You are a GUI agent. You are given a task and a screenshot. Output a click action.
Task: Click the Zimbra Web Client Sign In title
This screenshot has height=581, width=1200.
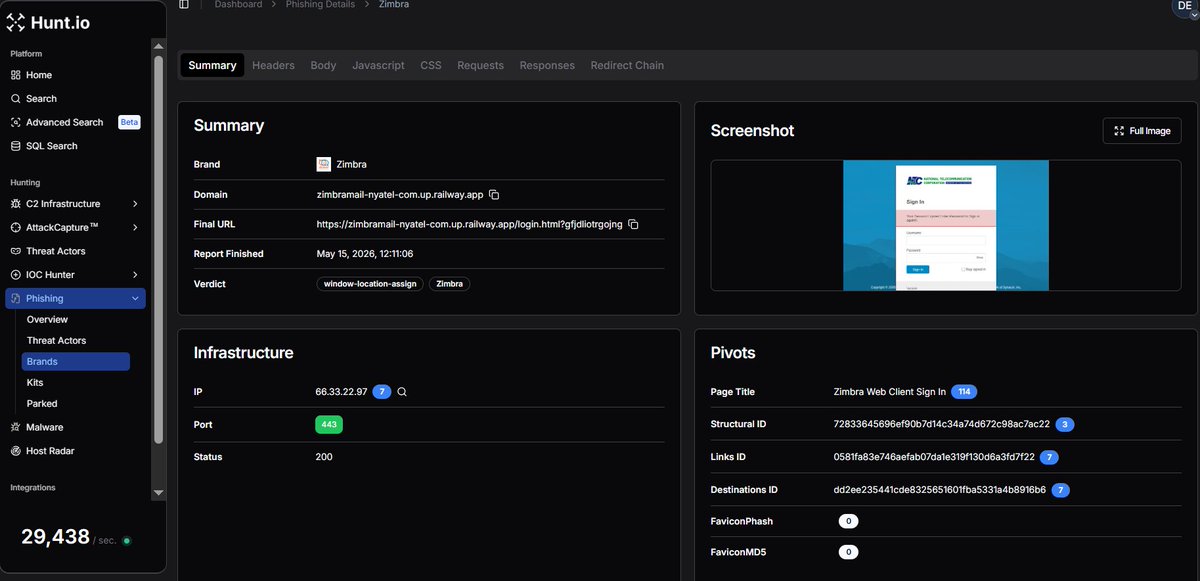[x=889, y=391]
